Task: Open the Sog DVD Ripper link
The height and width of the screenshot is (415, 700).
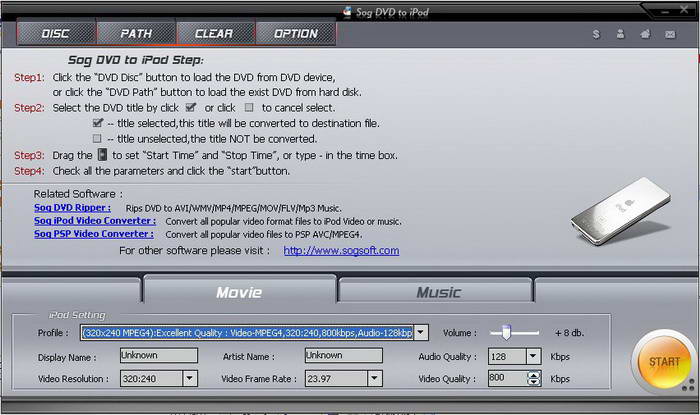Action: coord(72,208)
